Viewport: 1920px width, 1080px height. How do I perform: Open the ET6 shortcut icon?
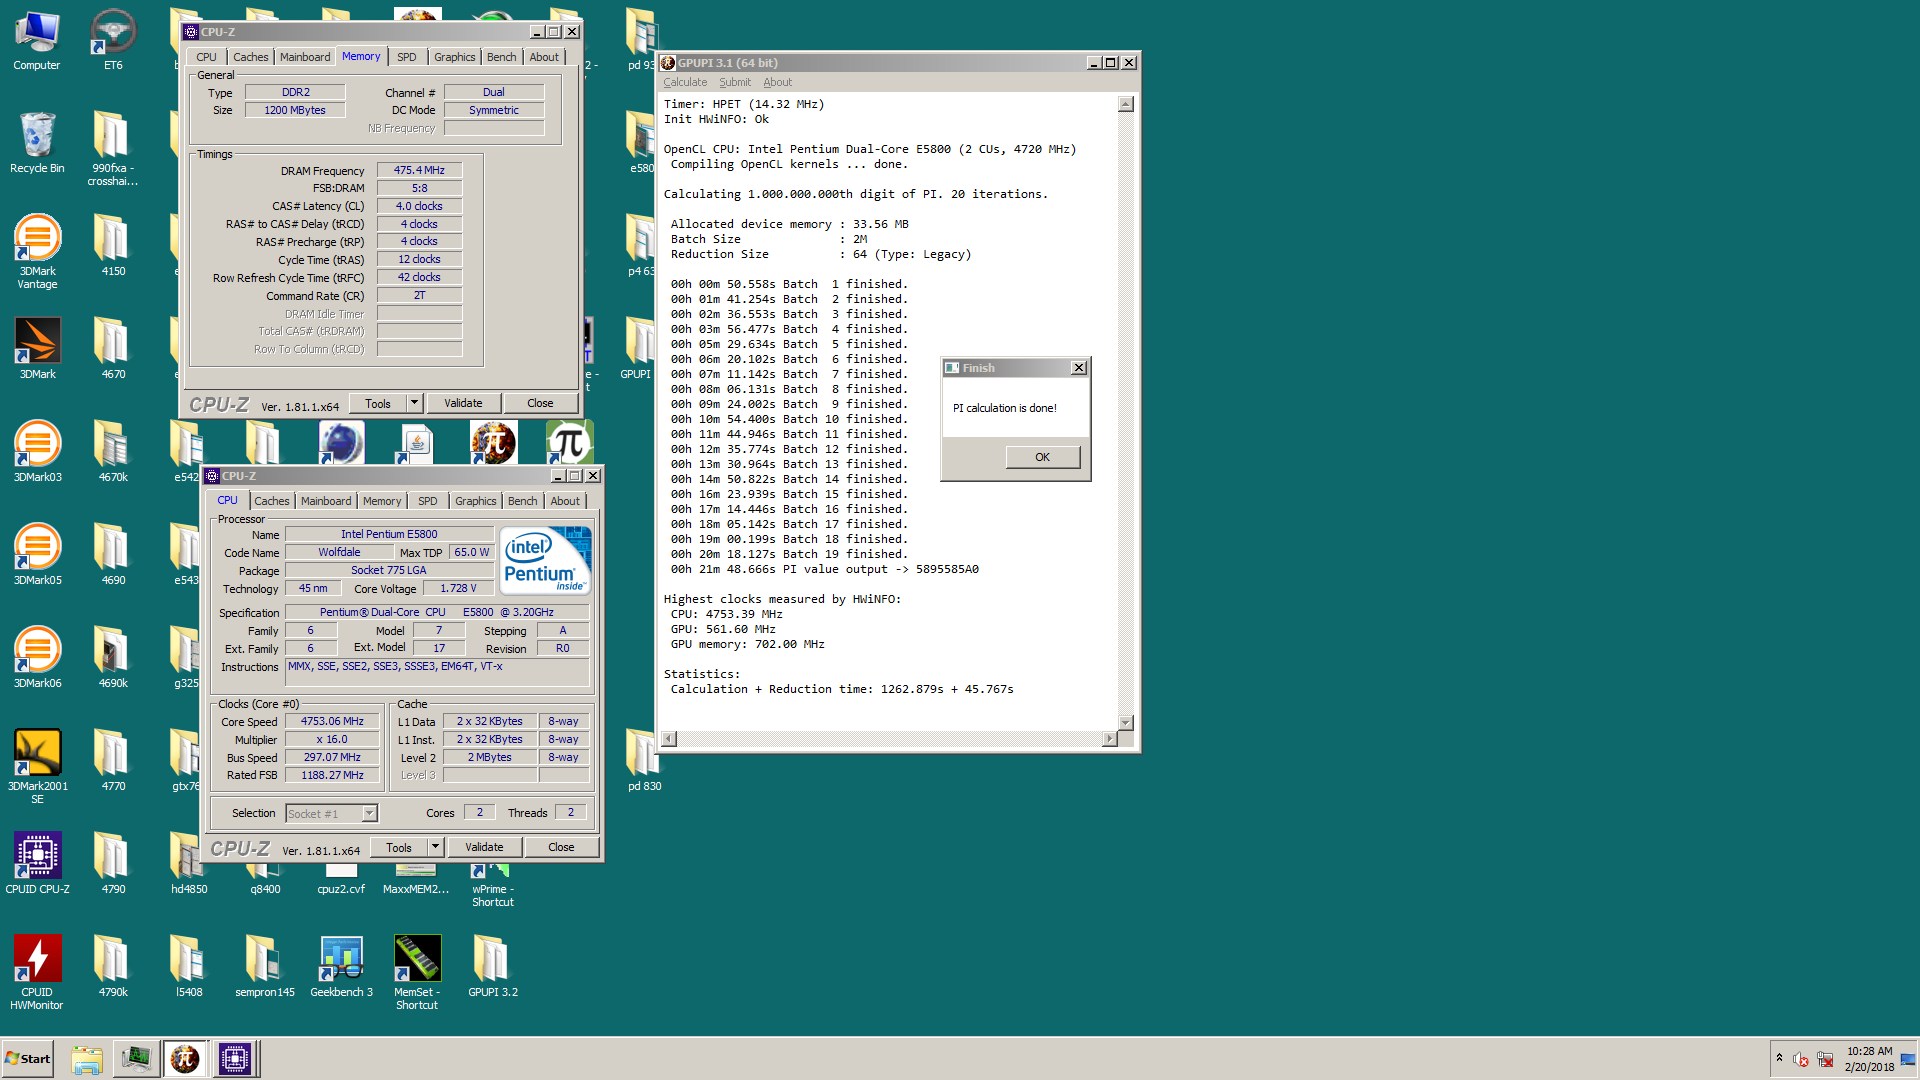113,40
